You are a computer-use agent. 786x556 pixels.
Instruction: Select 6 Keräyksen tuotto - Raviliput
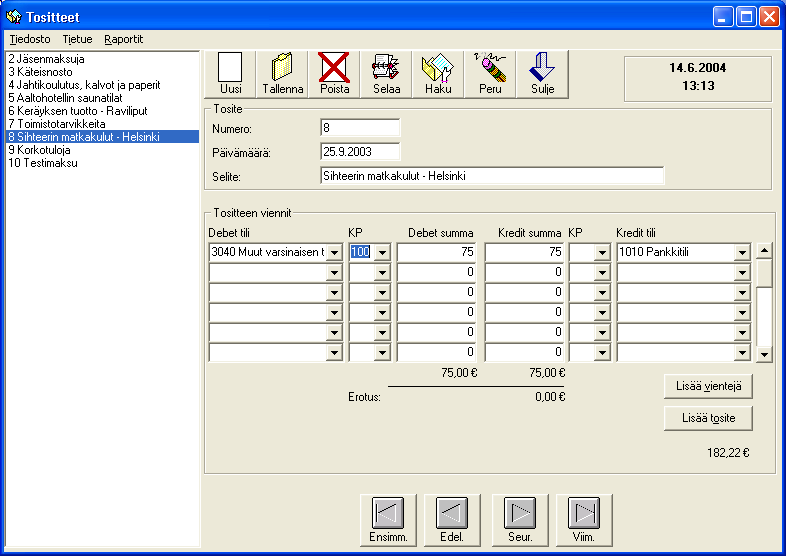102,111
